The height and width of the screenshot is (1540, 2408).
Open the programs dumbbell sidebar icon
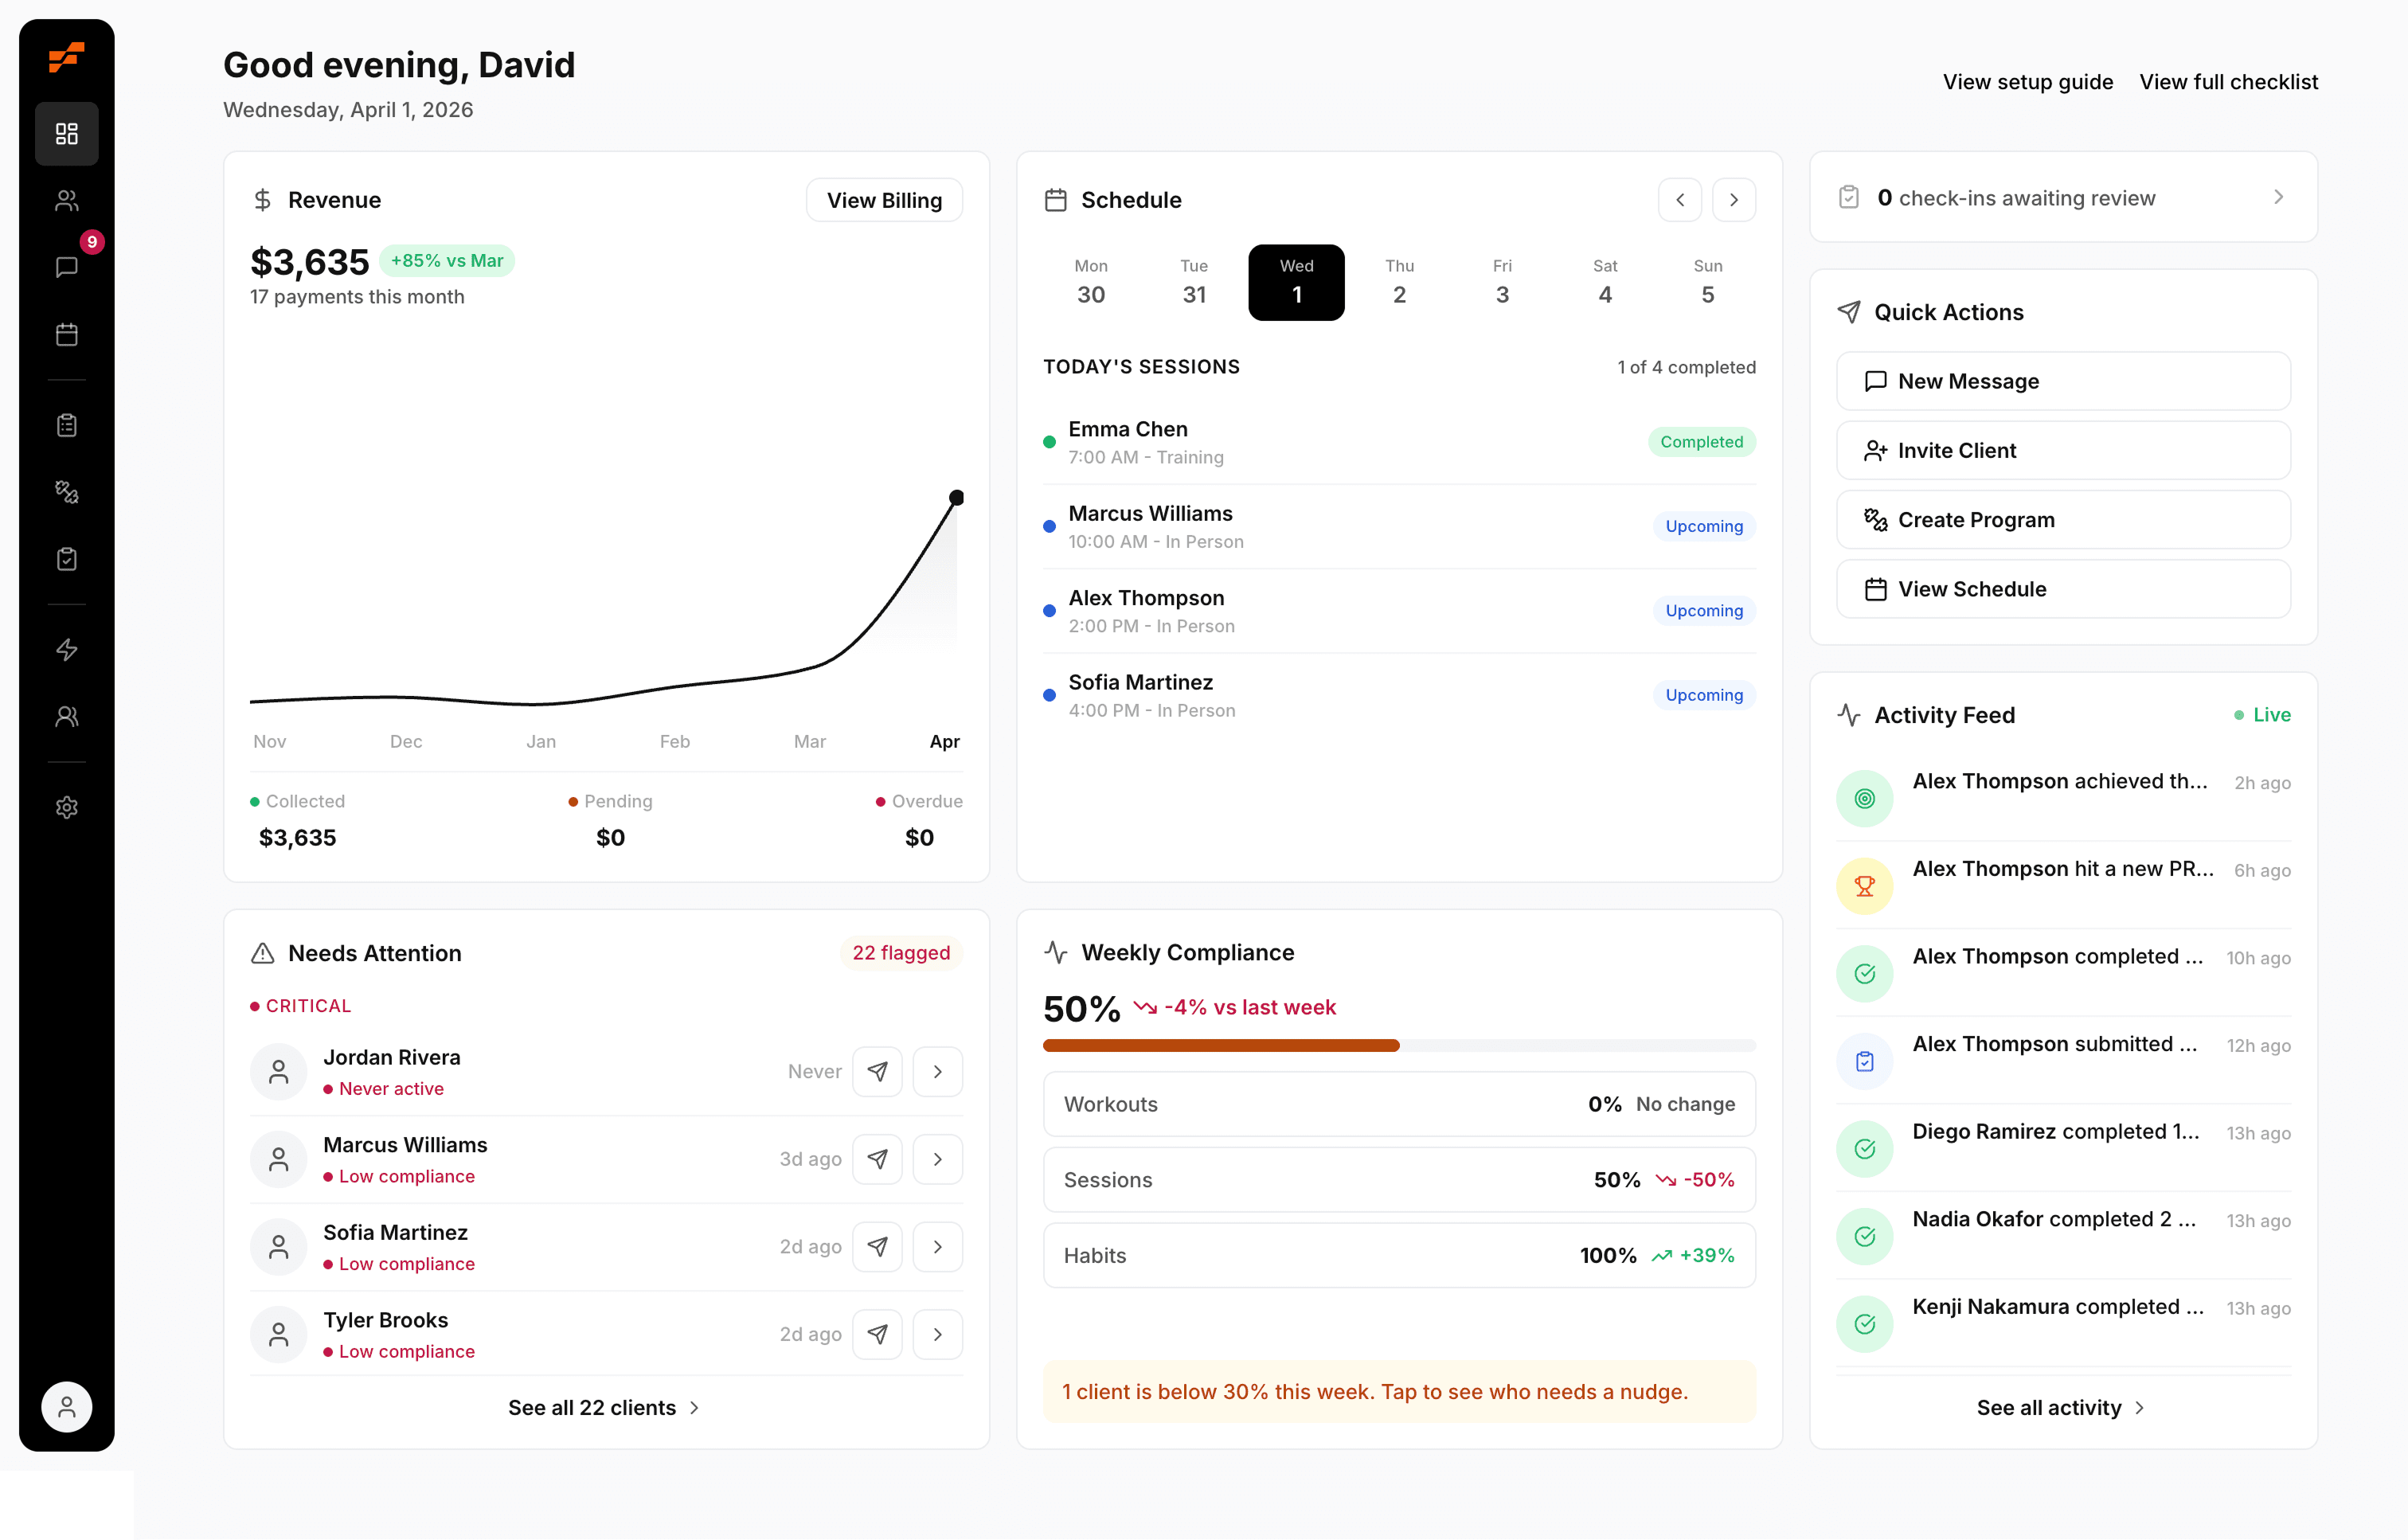67,491
